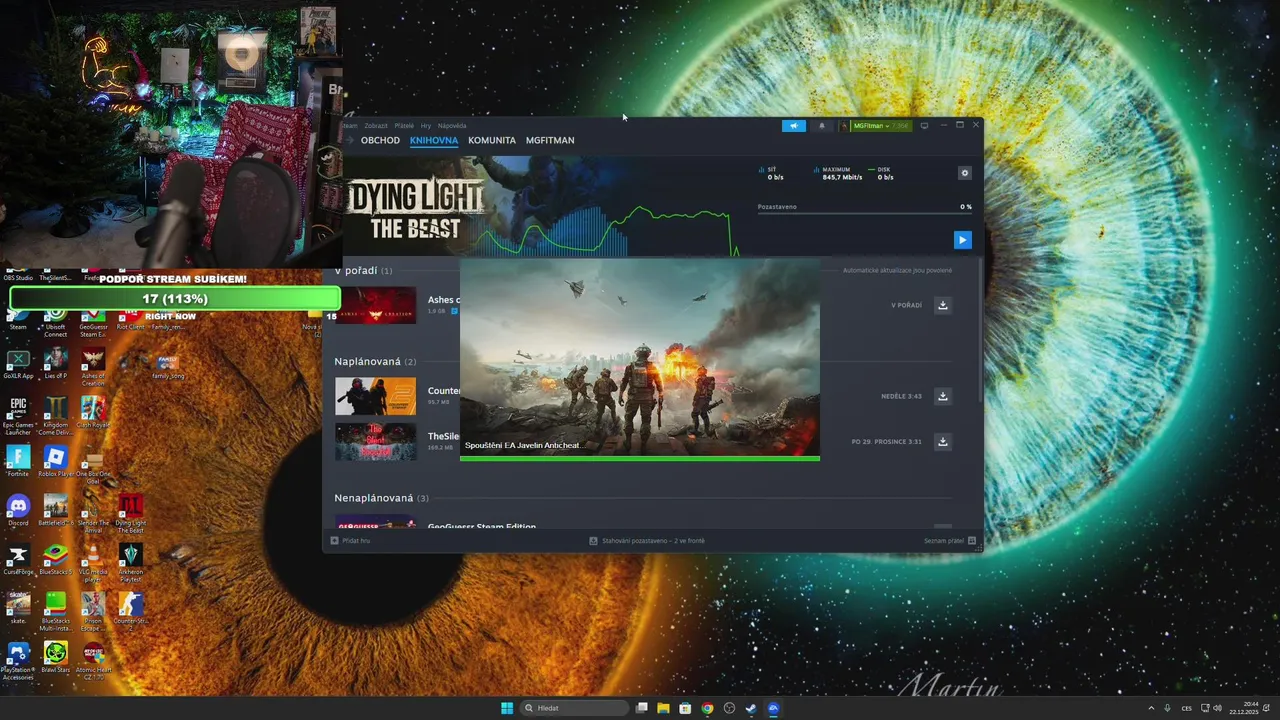Click the Ashes of Creation thumbnail
The image size is (1280, 720).
tap(375, 305)
